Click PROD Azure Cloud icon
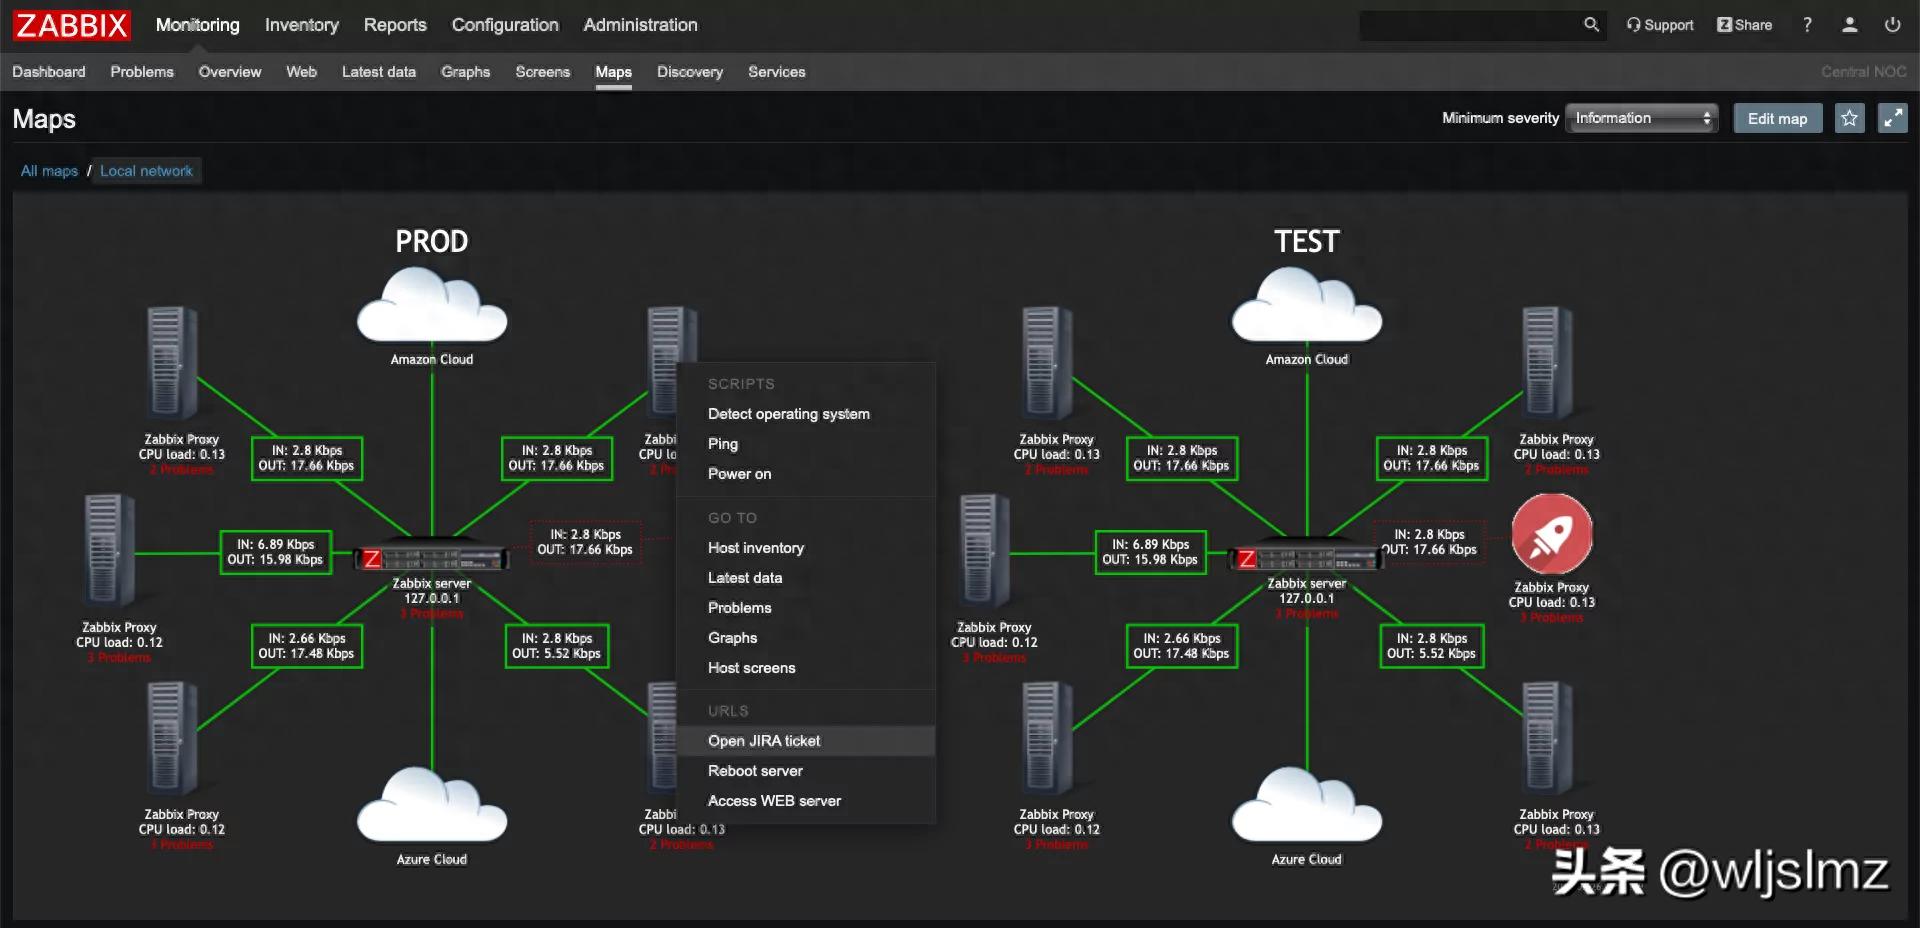 point(432,806)
